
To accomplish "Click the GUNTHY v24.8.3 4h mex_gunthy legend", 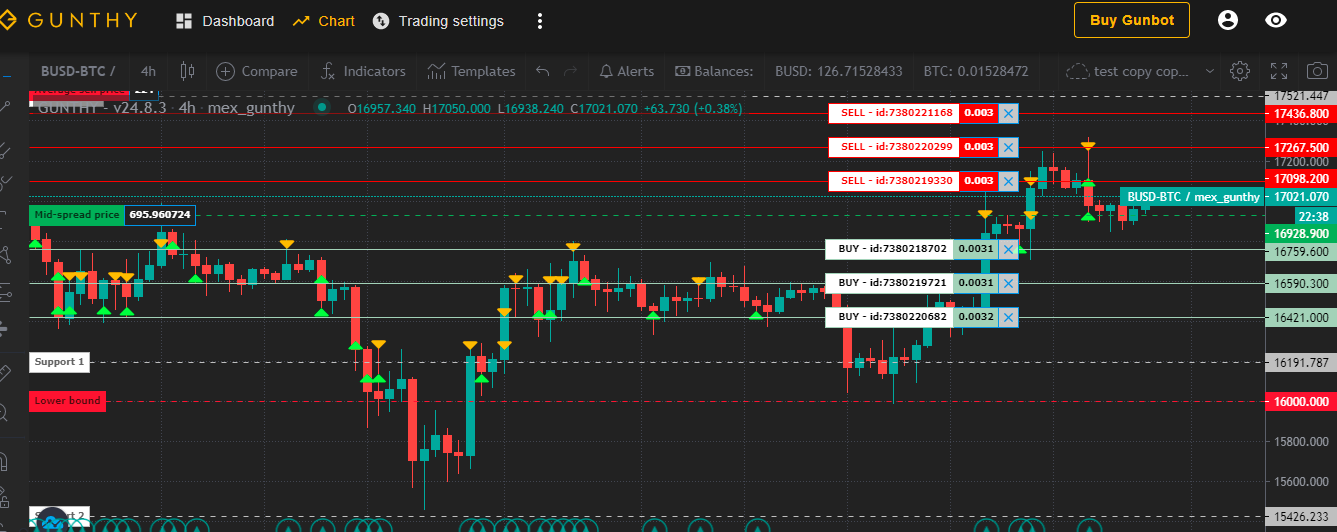I will (x=166, y=108).
